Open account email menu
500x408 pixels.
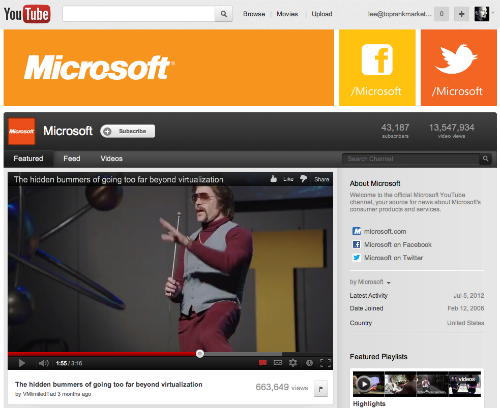399,14
